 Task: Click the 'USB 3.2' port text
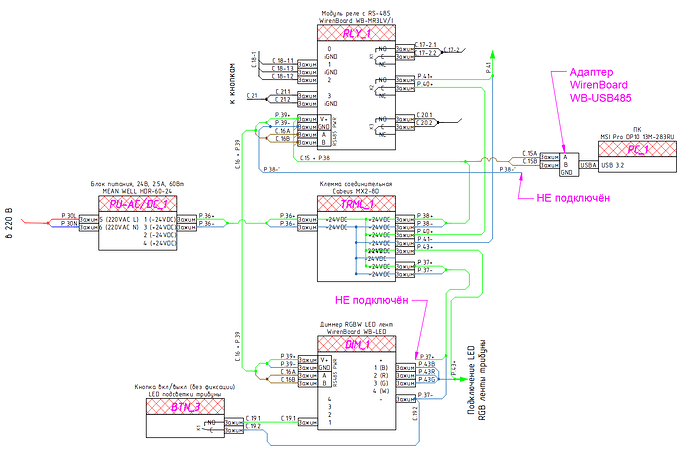coord(613,165)
